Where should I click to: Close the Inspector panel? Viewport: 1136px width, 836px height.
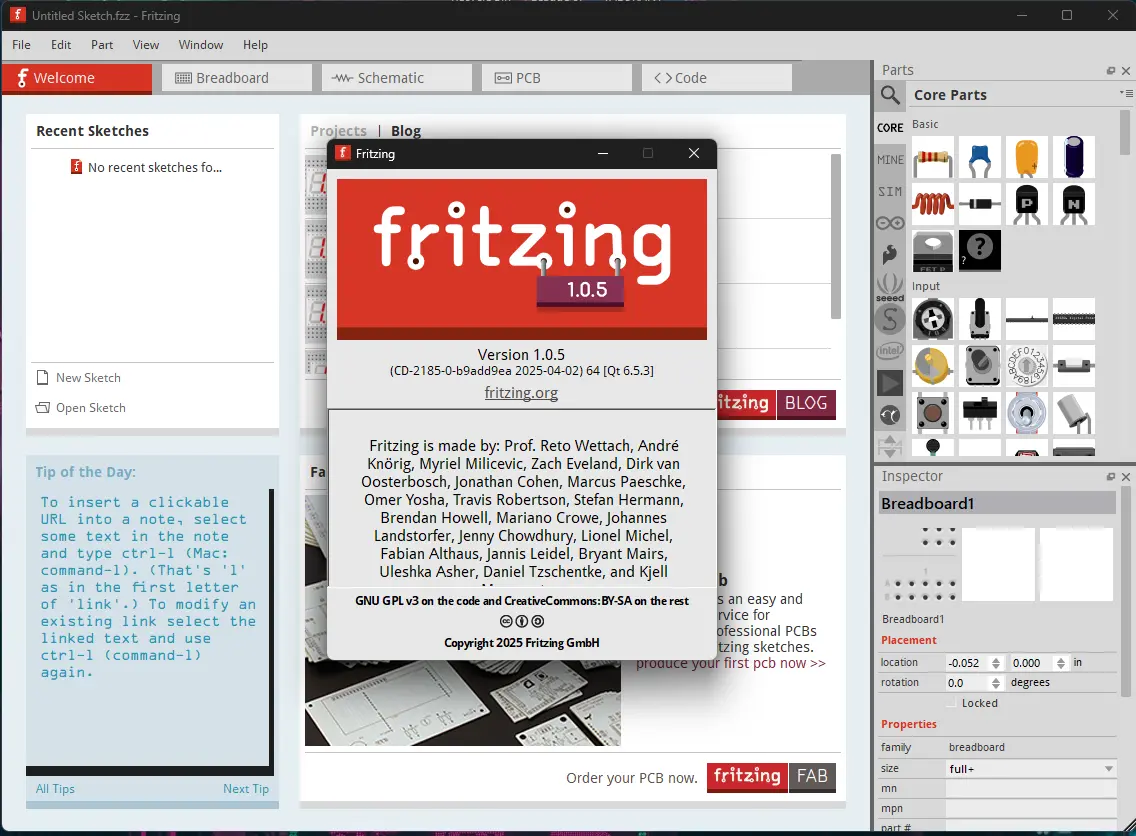point(1126,477)
